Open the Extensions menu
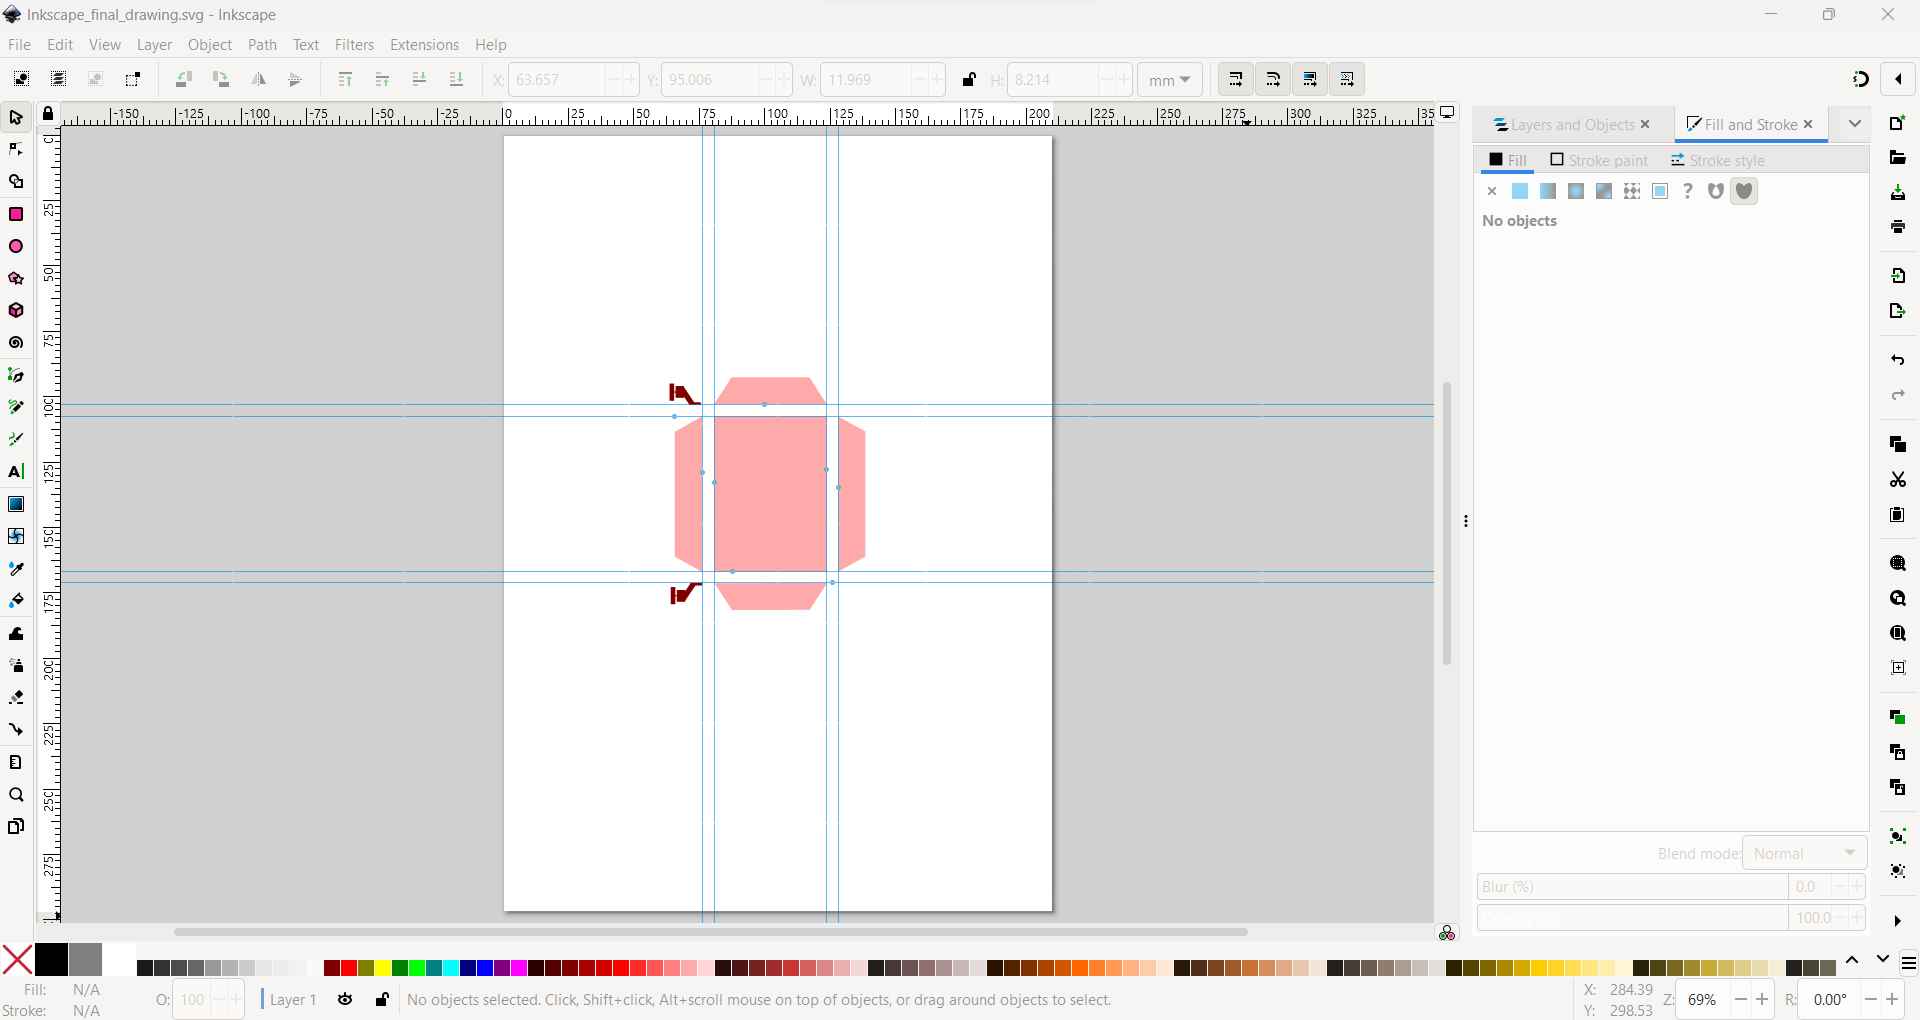Viewport: 1920px width, 1020px height. coord(424,45)
